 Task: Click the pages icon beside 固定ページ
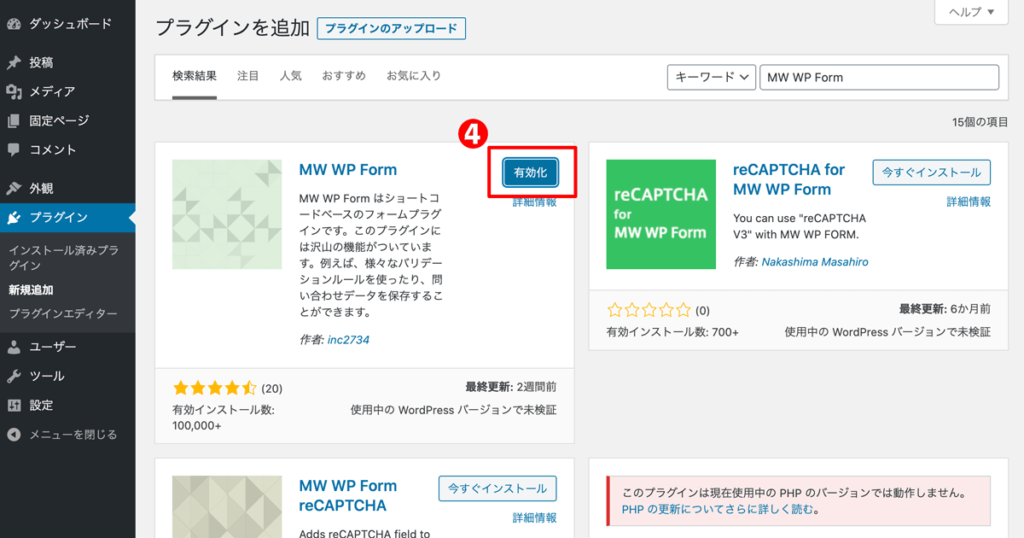point(14,121)
